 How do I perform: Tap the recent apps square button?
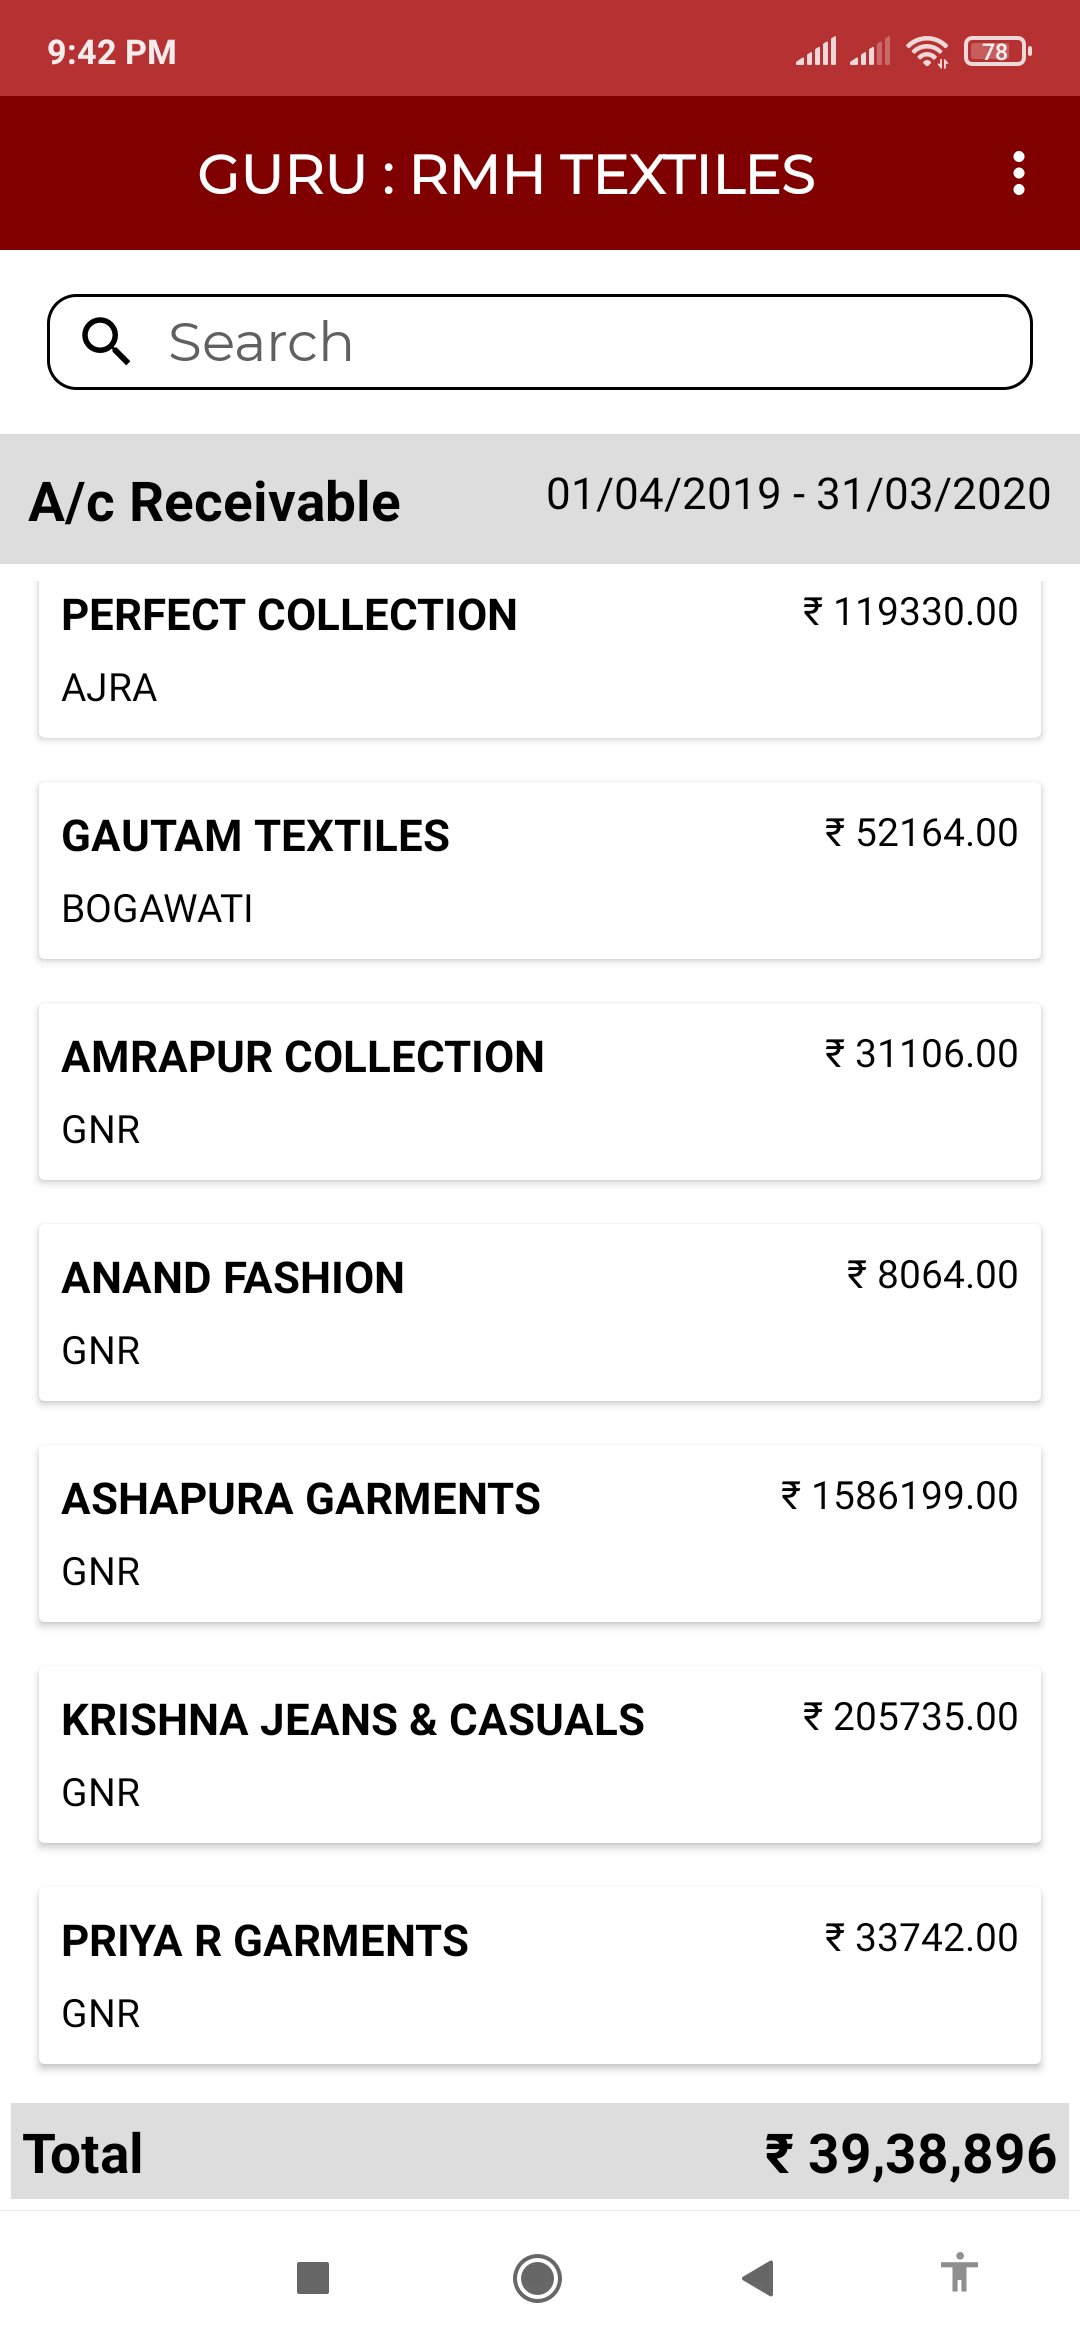313,2278
